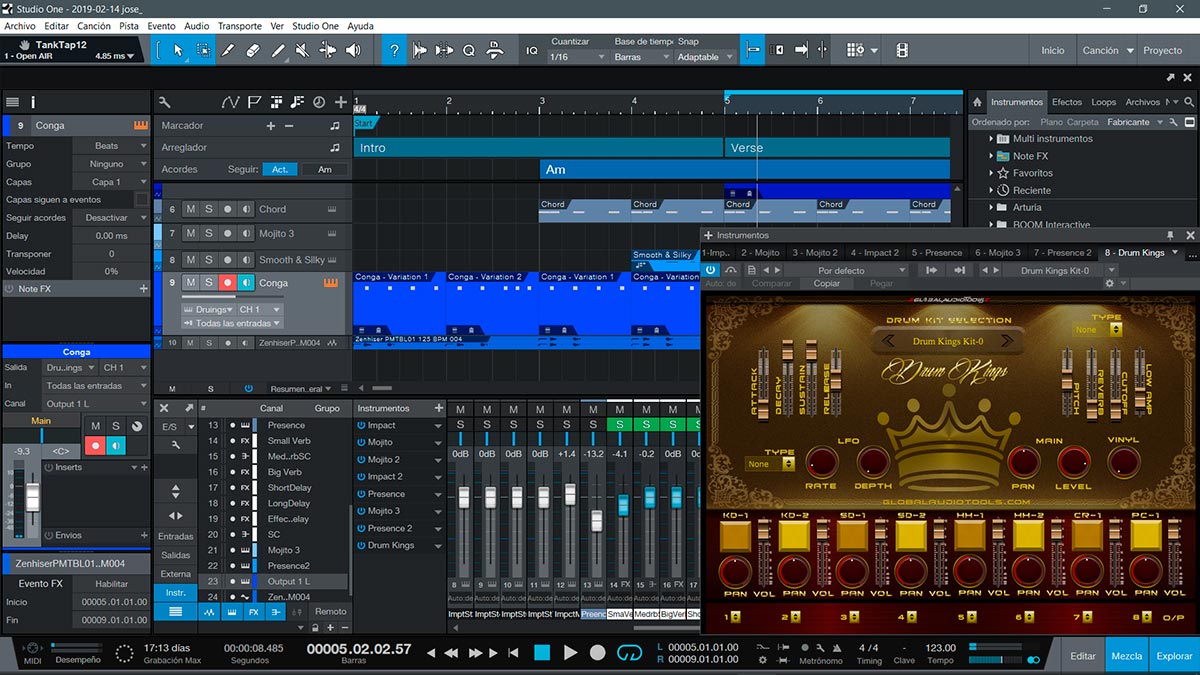This screenshot has width=1200, height=675.
Task: Click the Drum Kings LEVEL knob
Action: 1073,461
